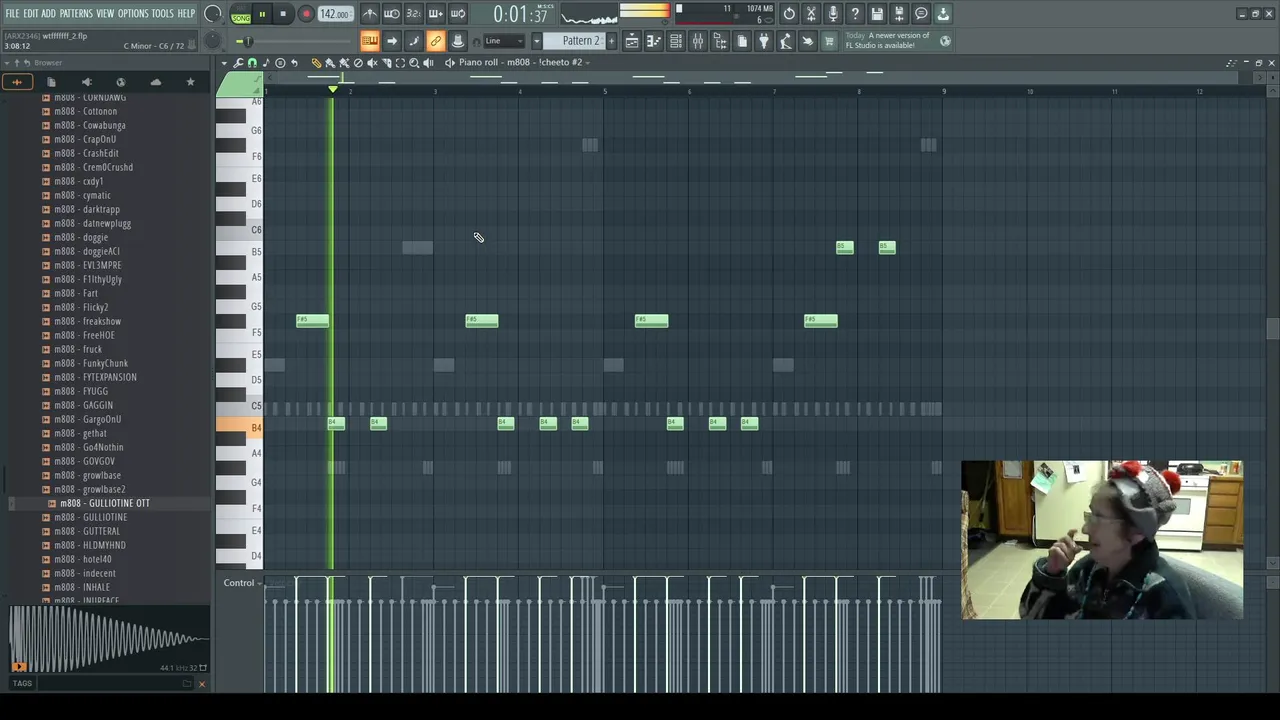The image size is (1280, 720).
Task: Stop playback with the stop button
Action: [283, 15]
